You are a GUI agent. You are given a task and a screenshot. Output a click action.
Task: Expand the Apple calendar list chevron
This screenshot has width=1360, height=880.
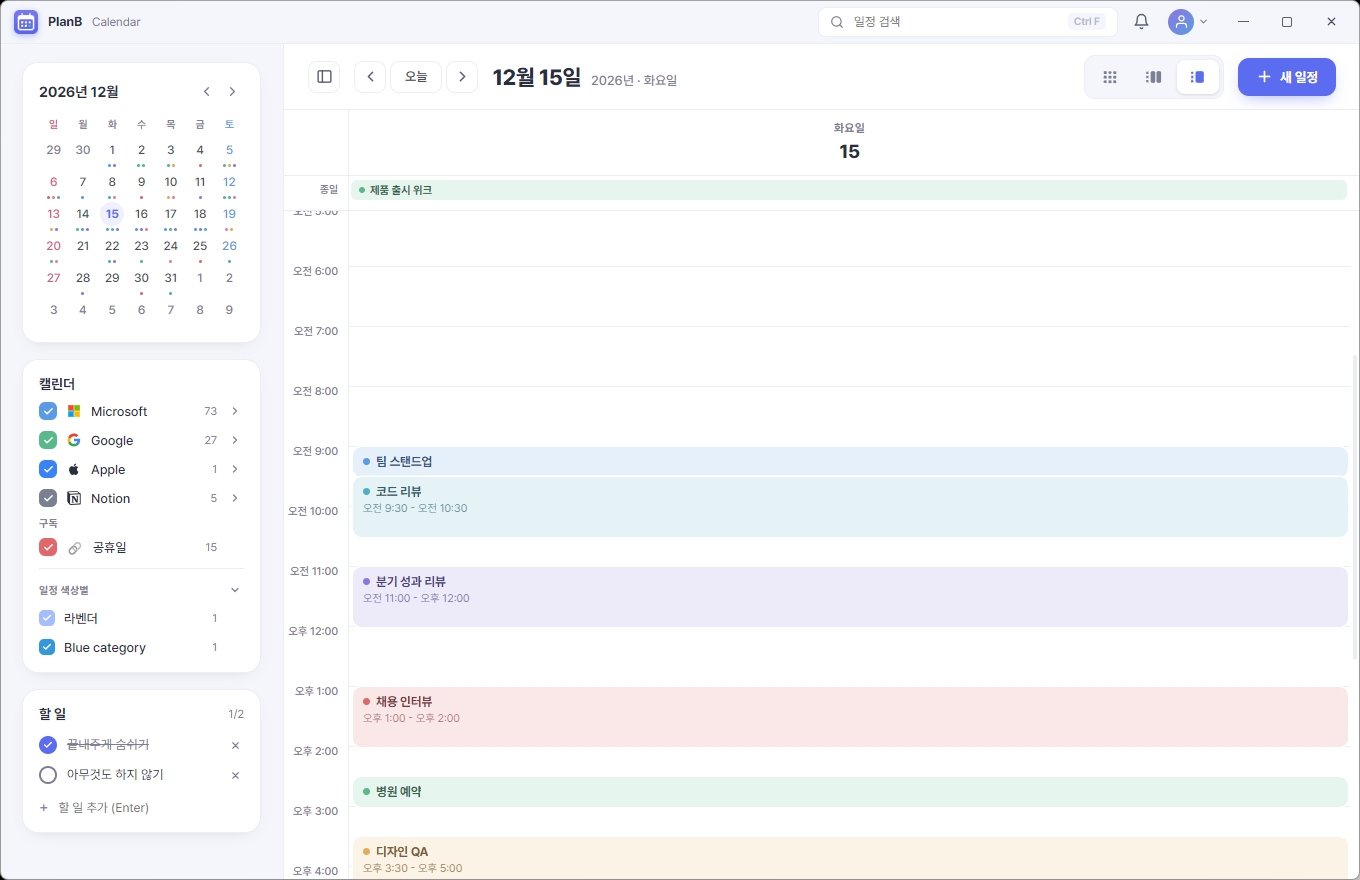point(235,469)
